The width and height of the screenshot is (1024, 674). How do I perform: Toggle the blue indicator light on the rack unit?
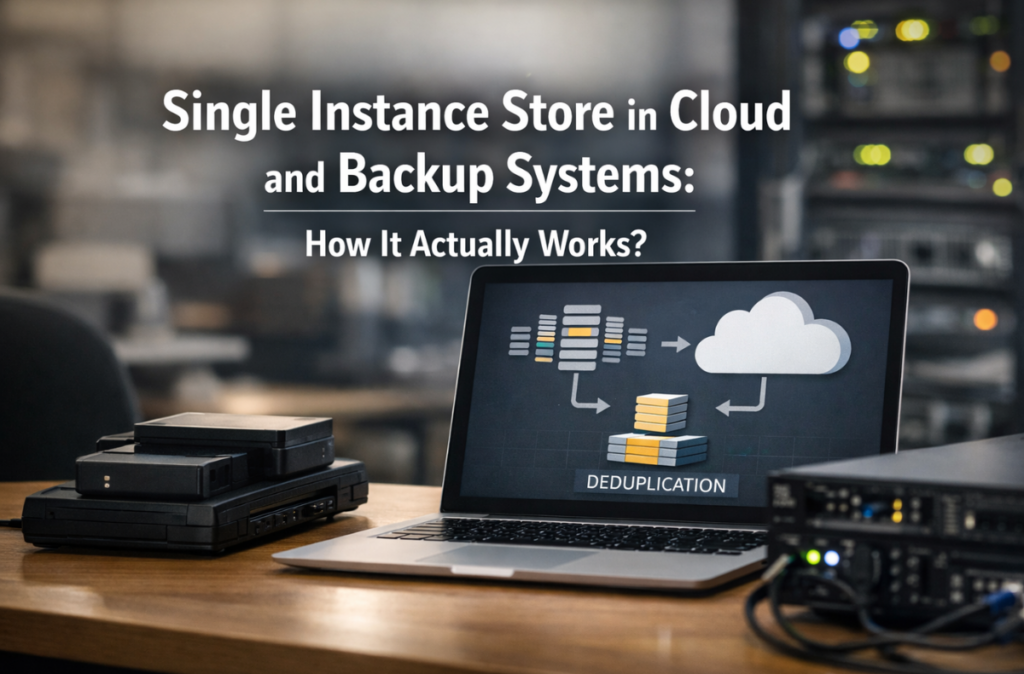coord(831,558)
